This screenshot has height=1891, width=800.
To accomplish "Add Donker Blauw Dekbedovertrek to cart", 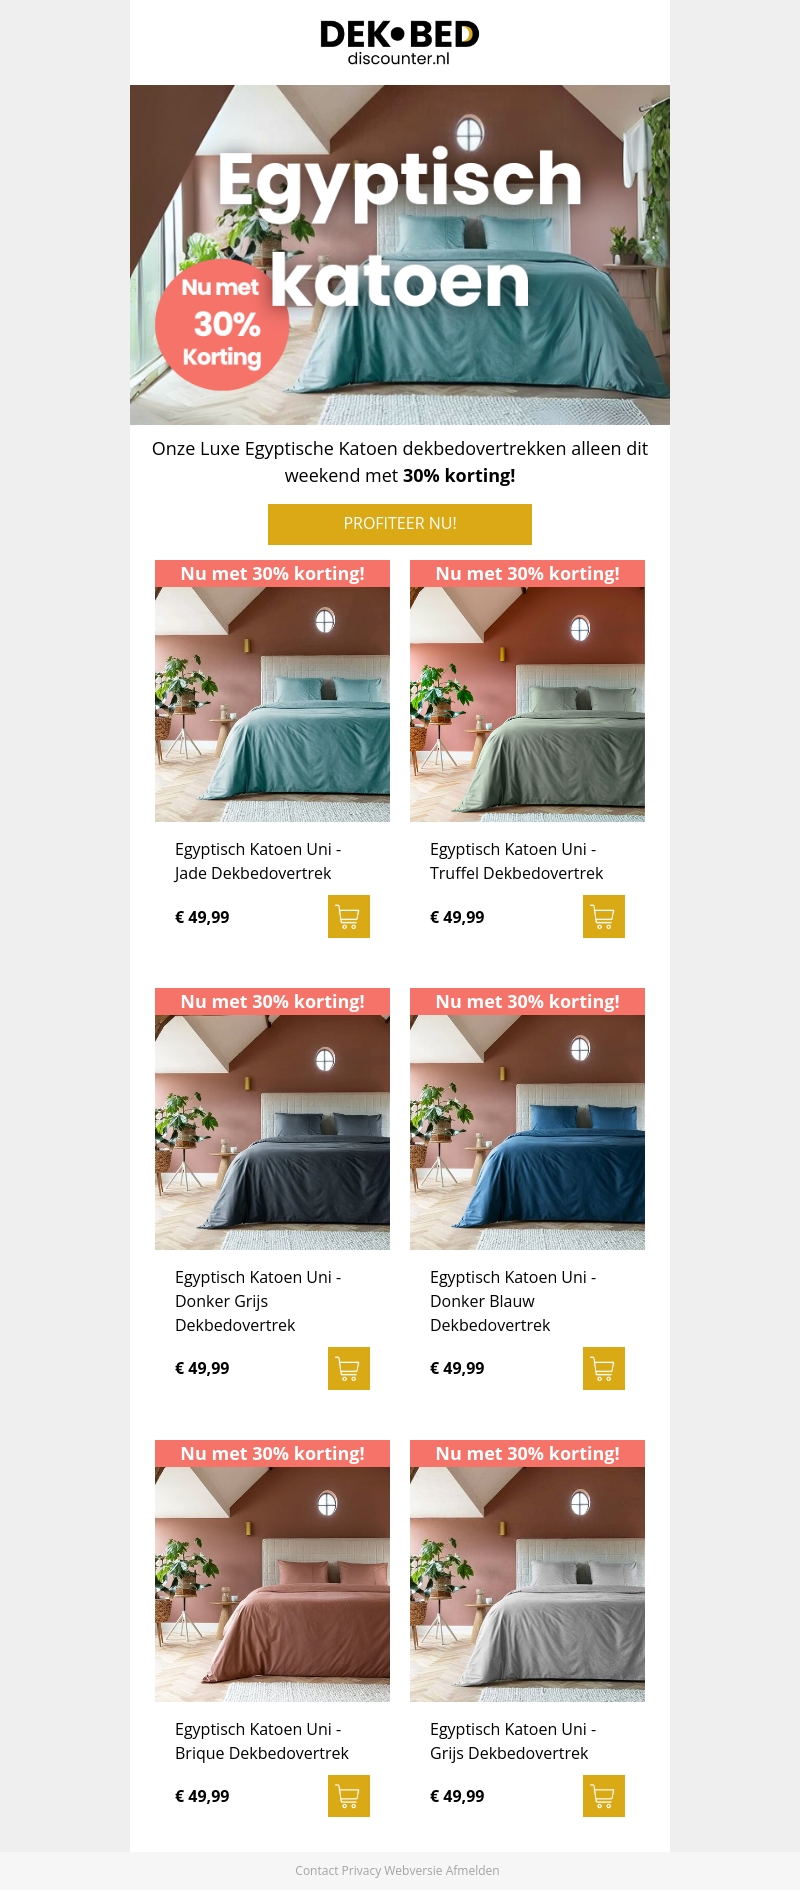I will point(604,1368).
